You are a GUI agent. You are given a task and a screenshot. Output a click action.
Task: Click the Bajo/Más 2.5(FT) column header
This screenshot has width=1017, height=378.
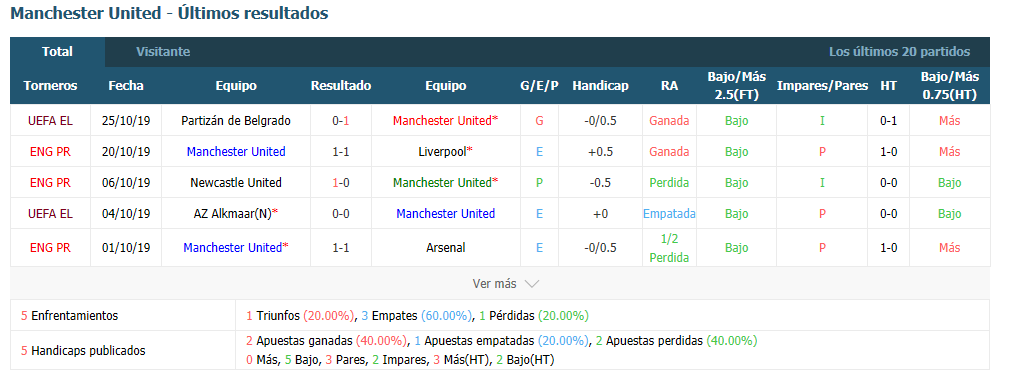point(736,86)
